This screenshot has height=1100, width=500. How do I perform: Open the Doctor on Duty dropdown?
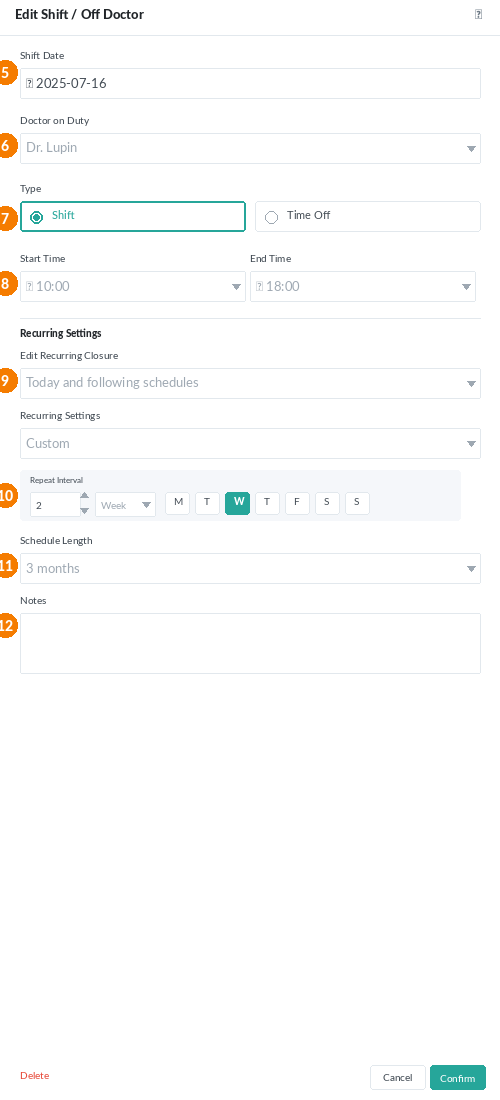[x=250, y=149]
